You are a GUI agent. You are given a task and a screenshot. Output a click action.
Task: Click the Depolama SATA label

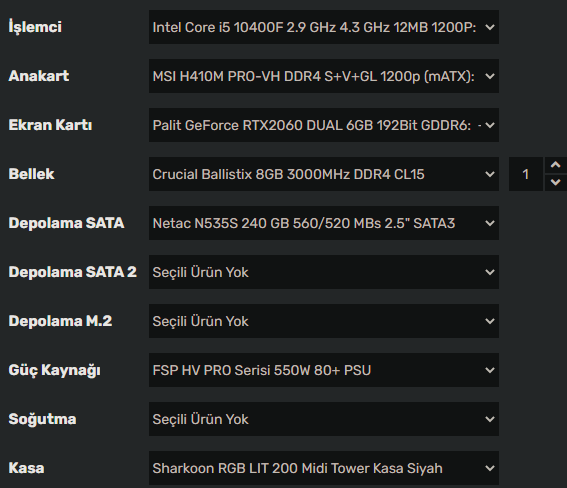click(66, 223)
